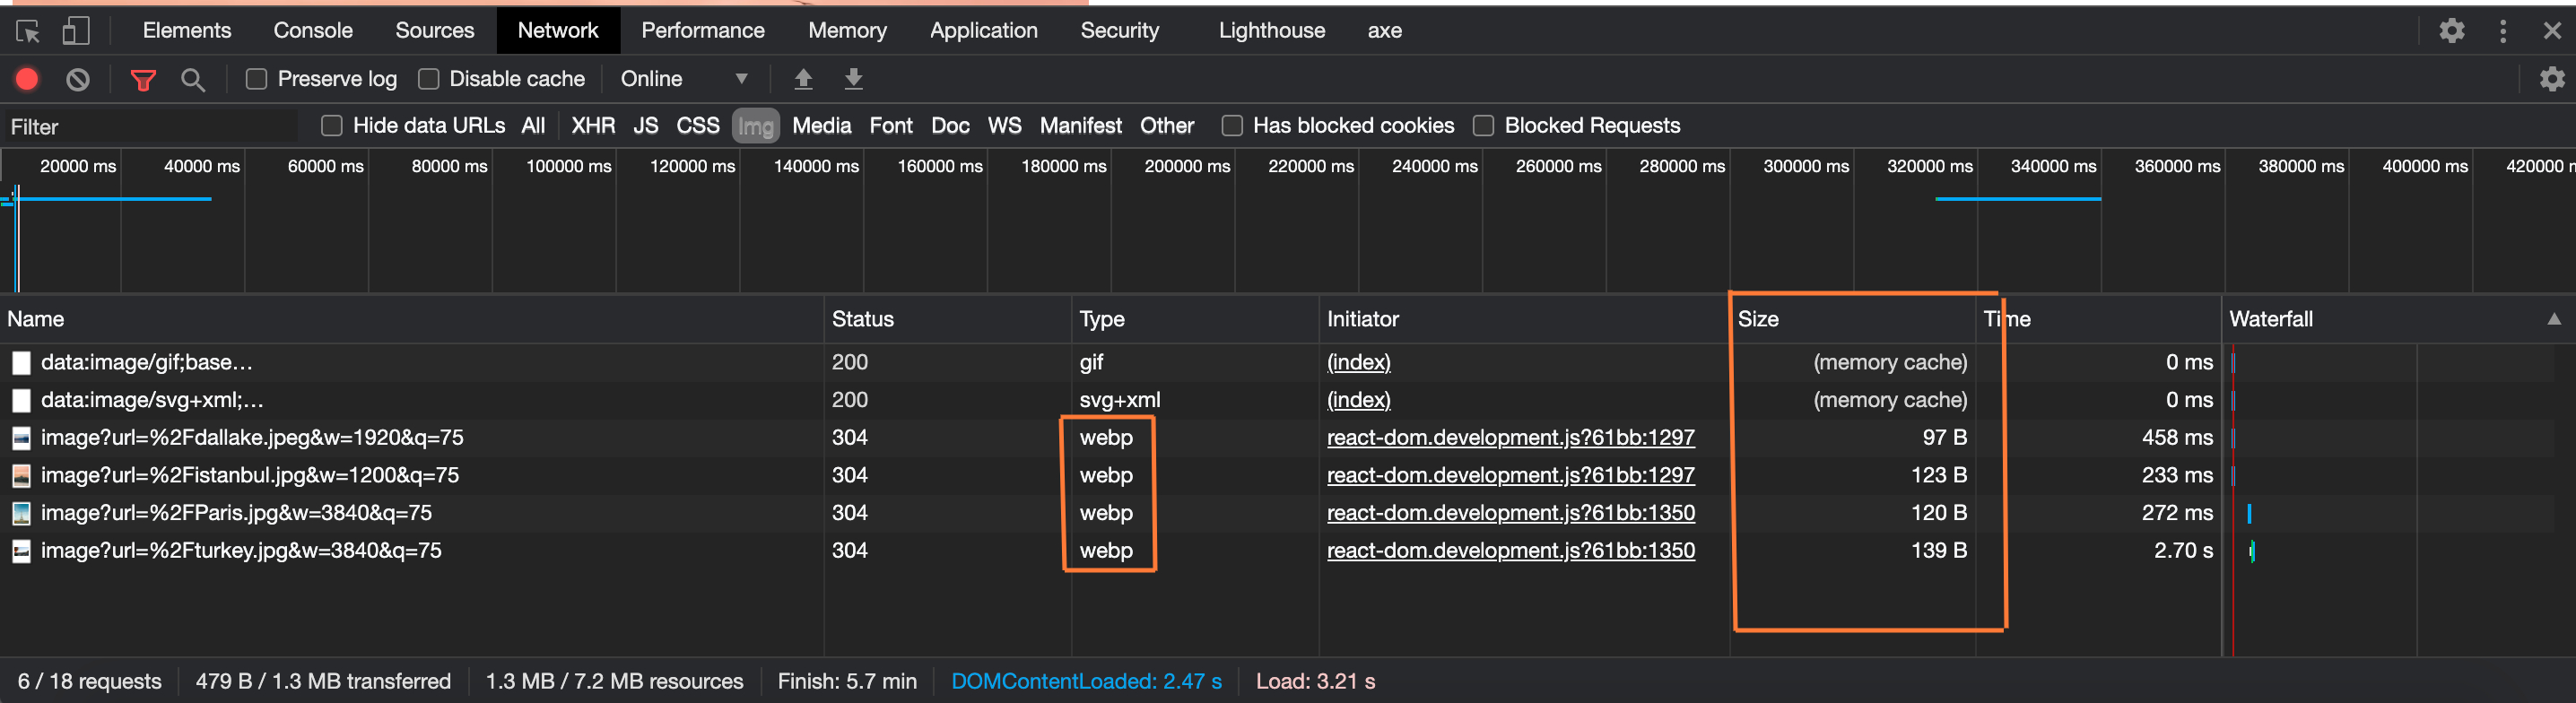Open DevTools settings gear
The image size is (2576, 703).
(2452, 31)
